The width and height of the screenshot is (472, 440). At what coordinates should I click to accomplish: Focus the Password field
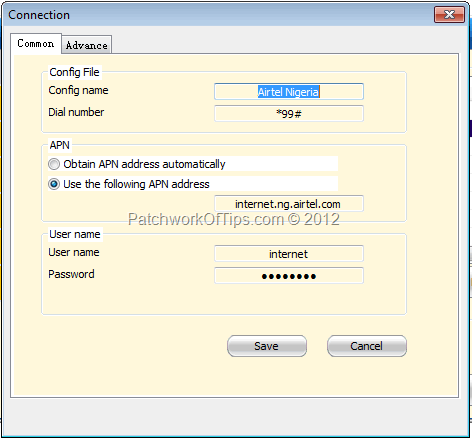coord(289,276)
